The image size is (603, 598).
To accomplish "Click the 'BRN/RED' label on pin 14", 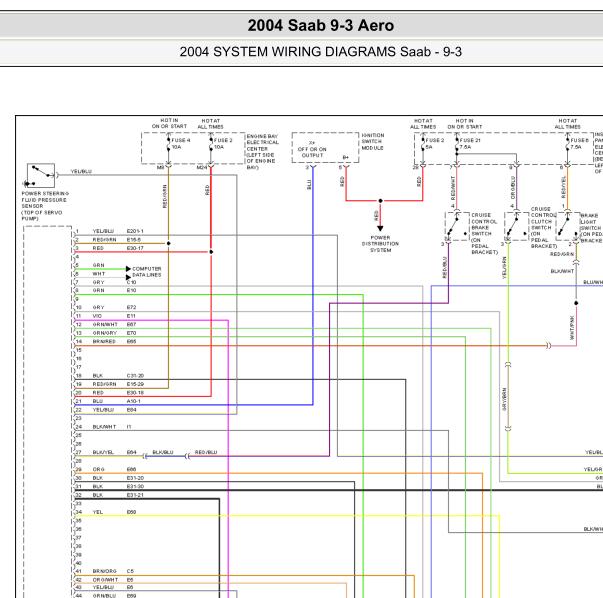I will pyautogui.click(x=104, y=341).
